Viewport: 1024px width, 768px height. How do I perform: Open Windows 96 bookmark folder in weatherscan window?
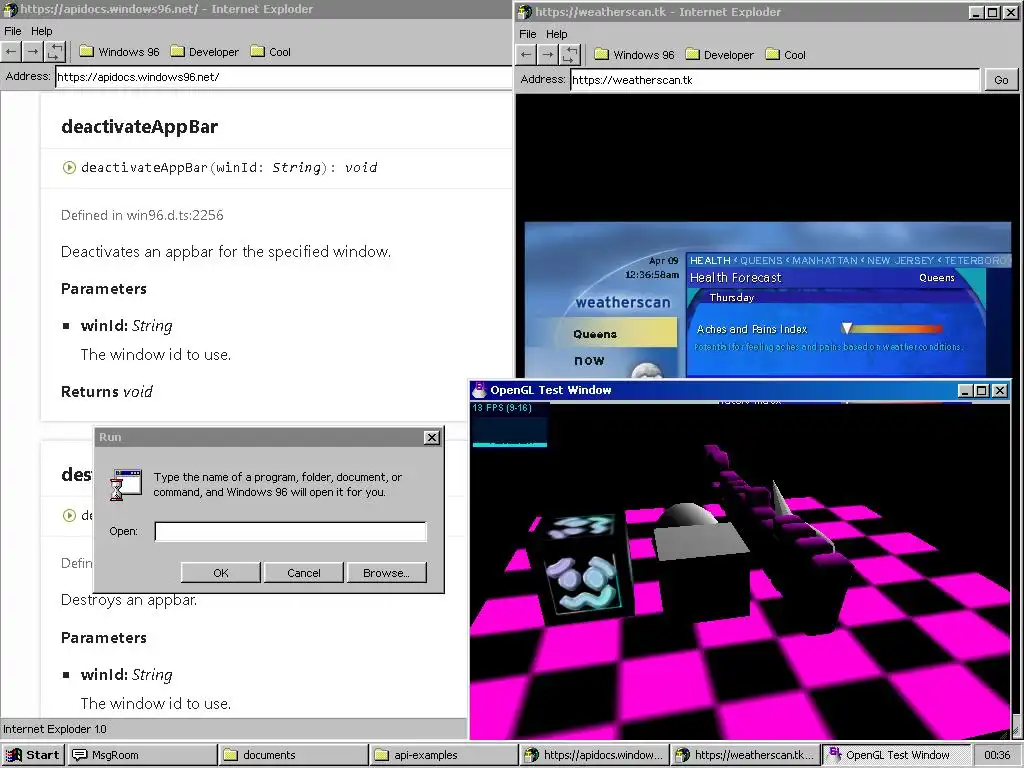click(x=634, y=55)
